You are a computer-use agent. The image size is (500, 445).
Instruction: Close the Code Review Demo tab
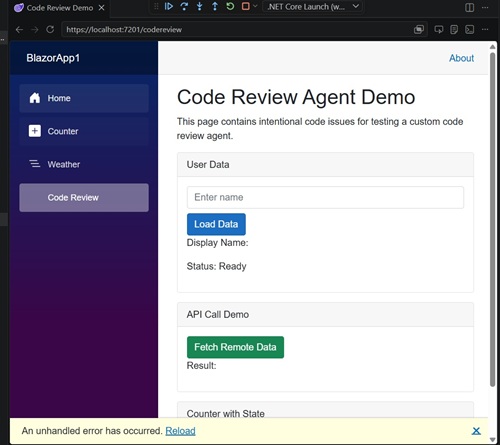pos(102,8)
